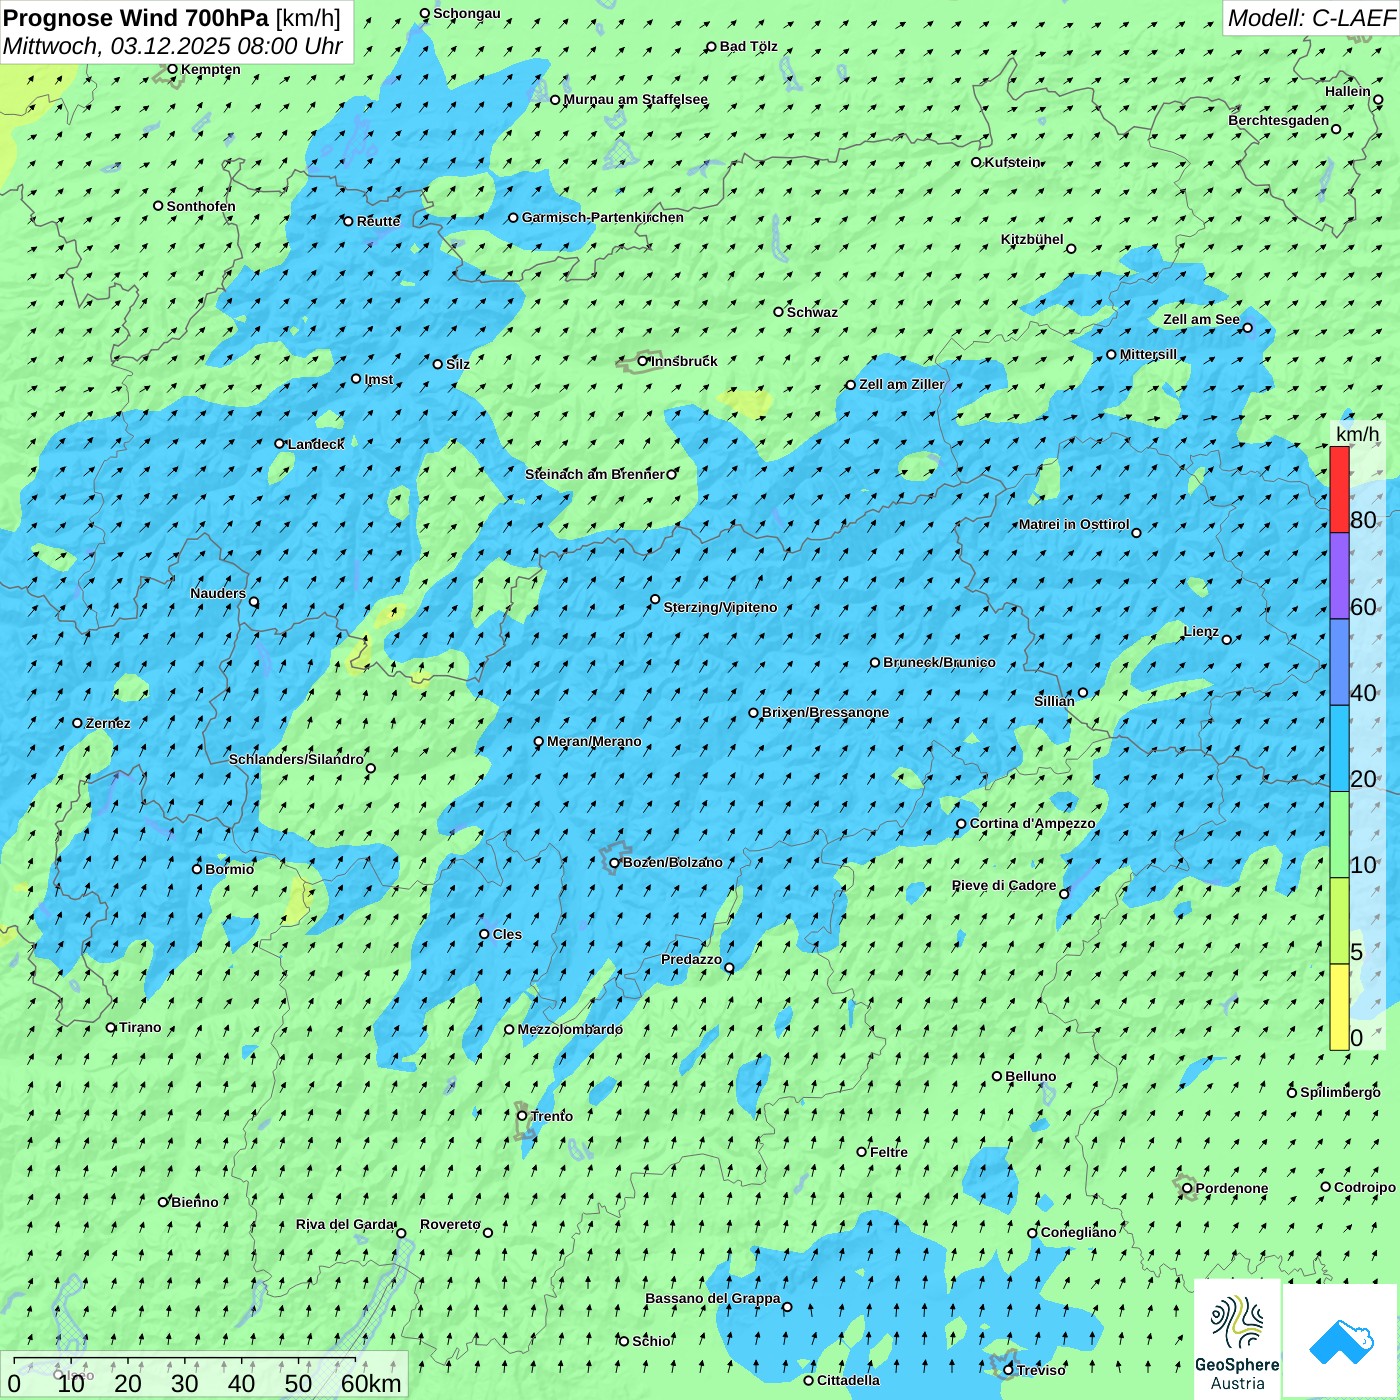The image size is (1400, 1400).
Task: Click the Bienno label
Action: pos(194,1202)
